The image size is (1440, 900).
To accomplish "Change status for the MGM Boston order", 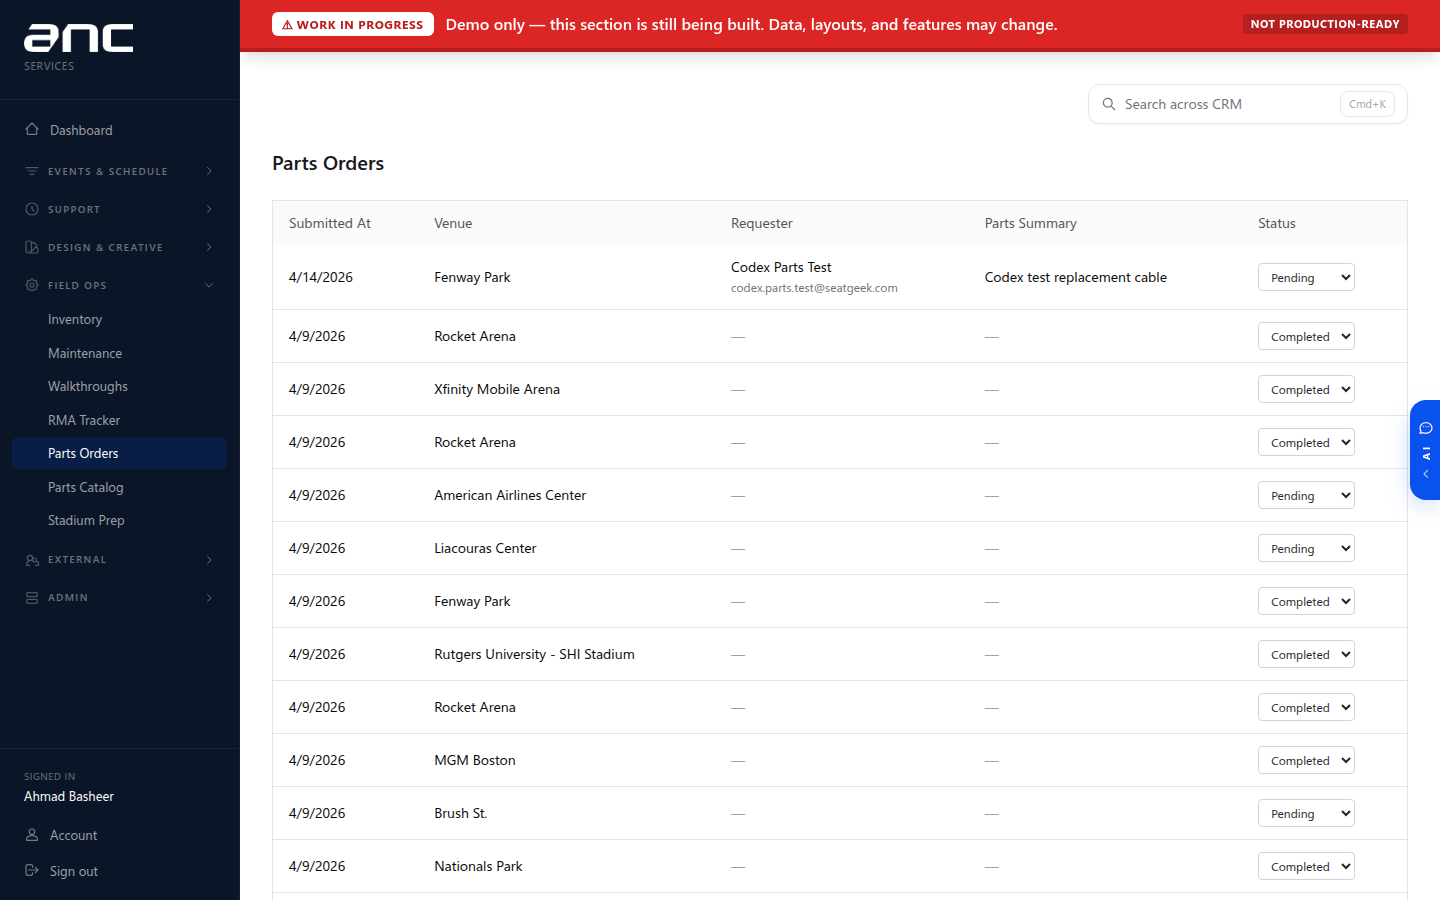I will [x=1306, y=760].
